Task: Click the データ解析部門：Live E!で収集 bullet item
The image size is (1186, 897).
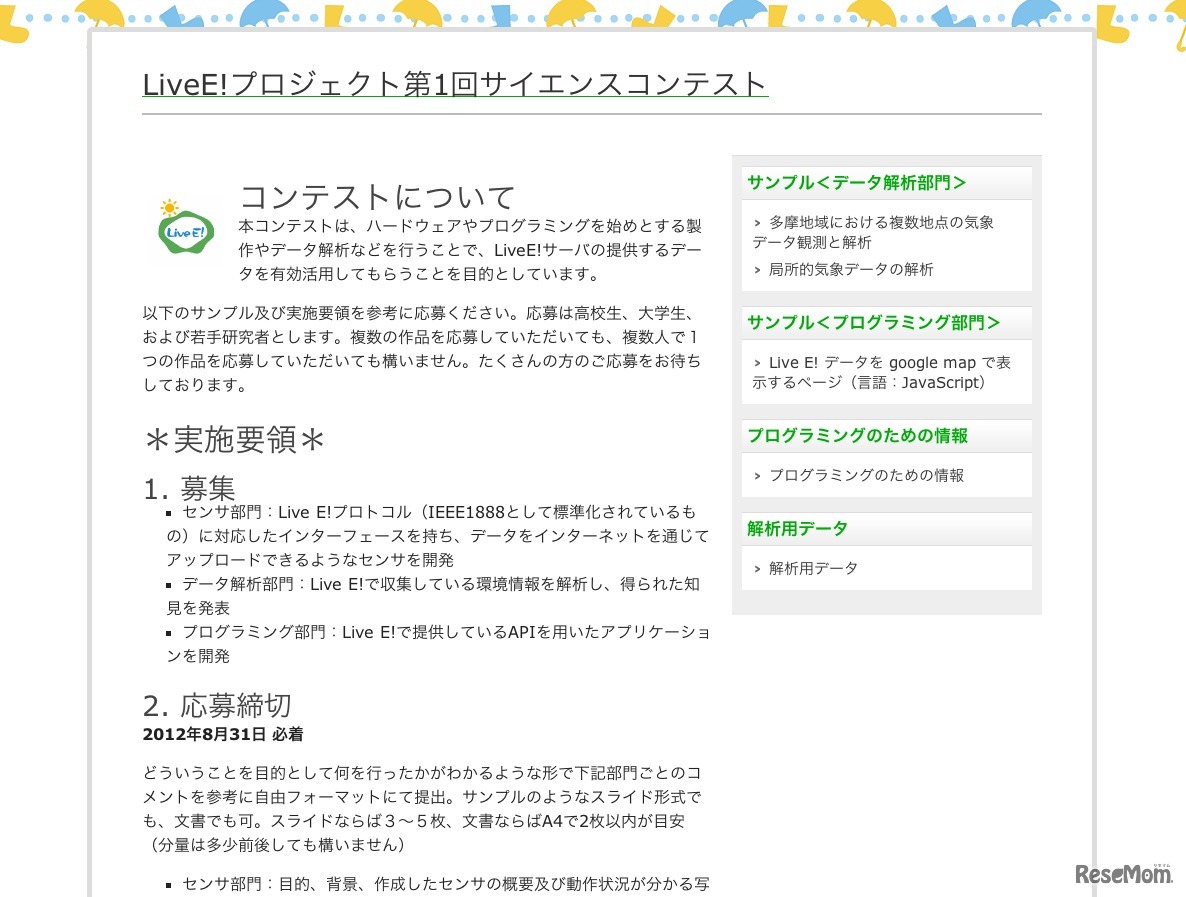Action: pyautogui.click(x=433, y=595)
